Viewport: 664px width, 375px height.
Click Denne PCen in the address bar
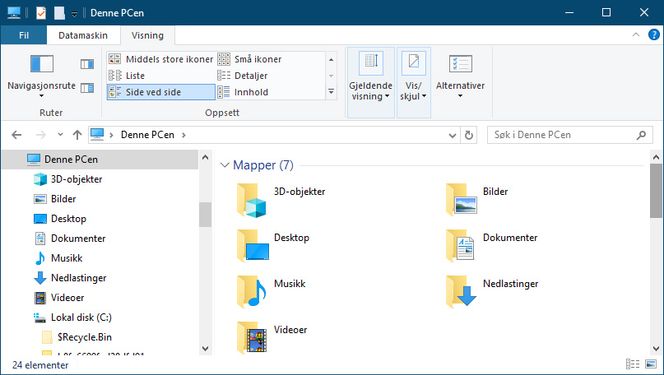(147, 135)
